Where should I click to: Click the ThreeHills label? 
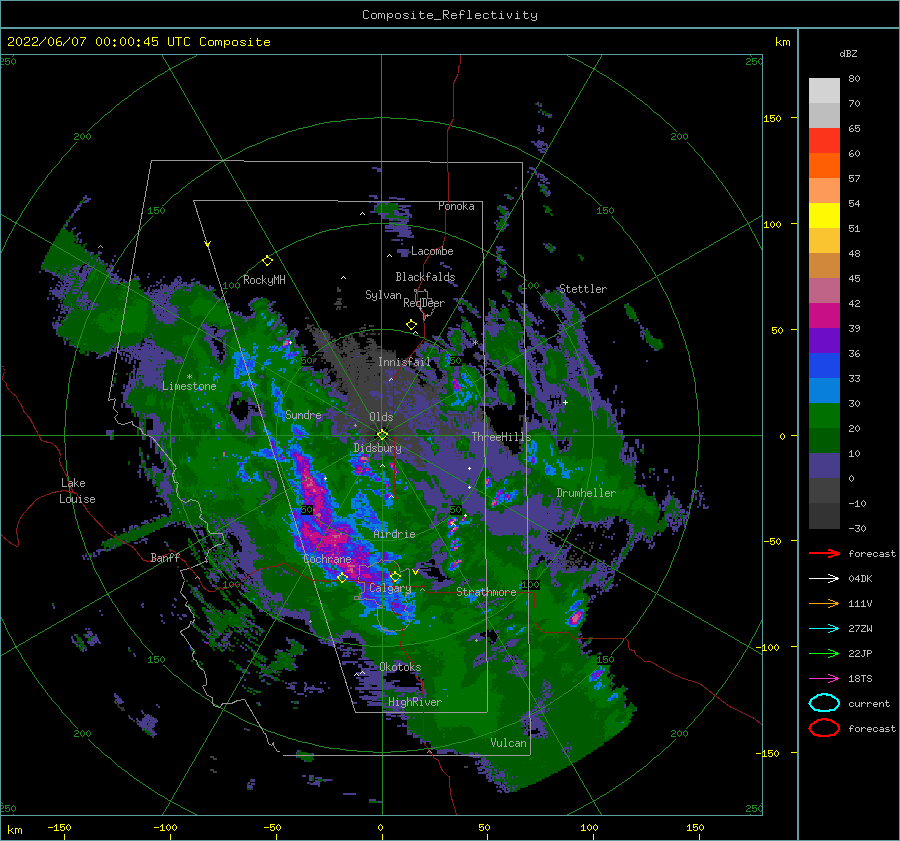[501, 437]
